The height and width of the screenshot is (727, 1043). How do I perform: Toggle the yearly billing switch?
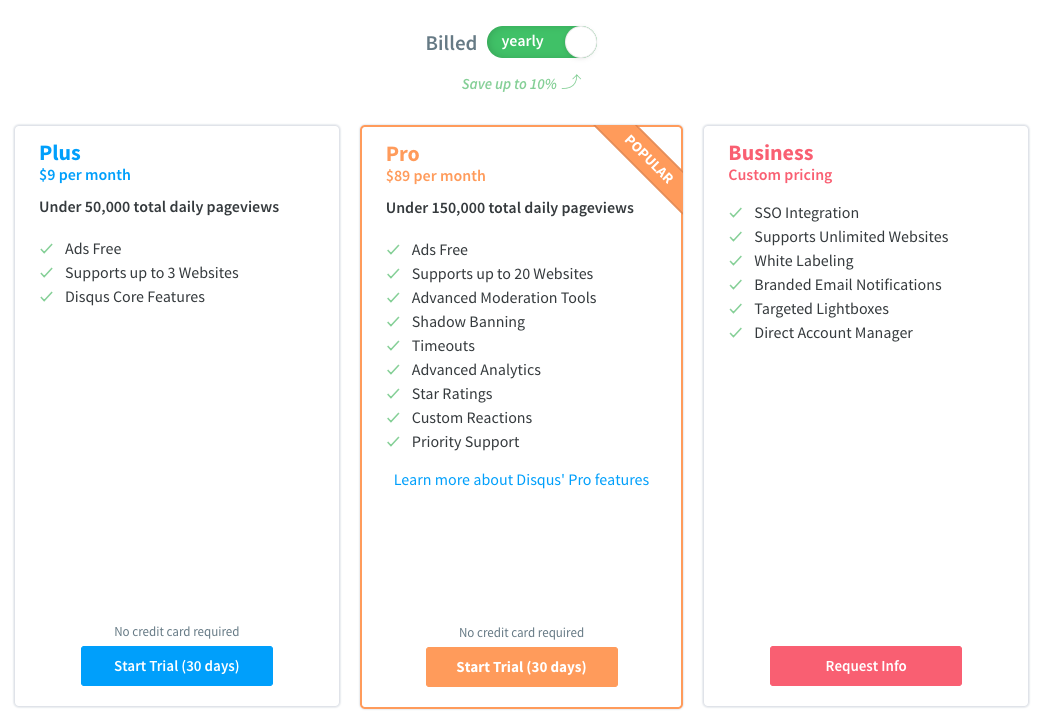(541, 42)
